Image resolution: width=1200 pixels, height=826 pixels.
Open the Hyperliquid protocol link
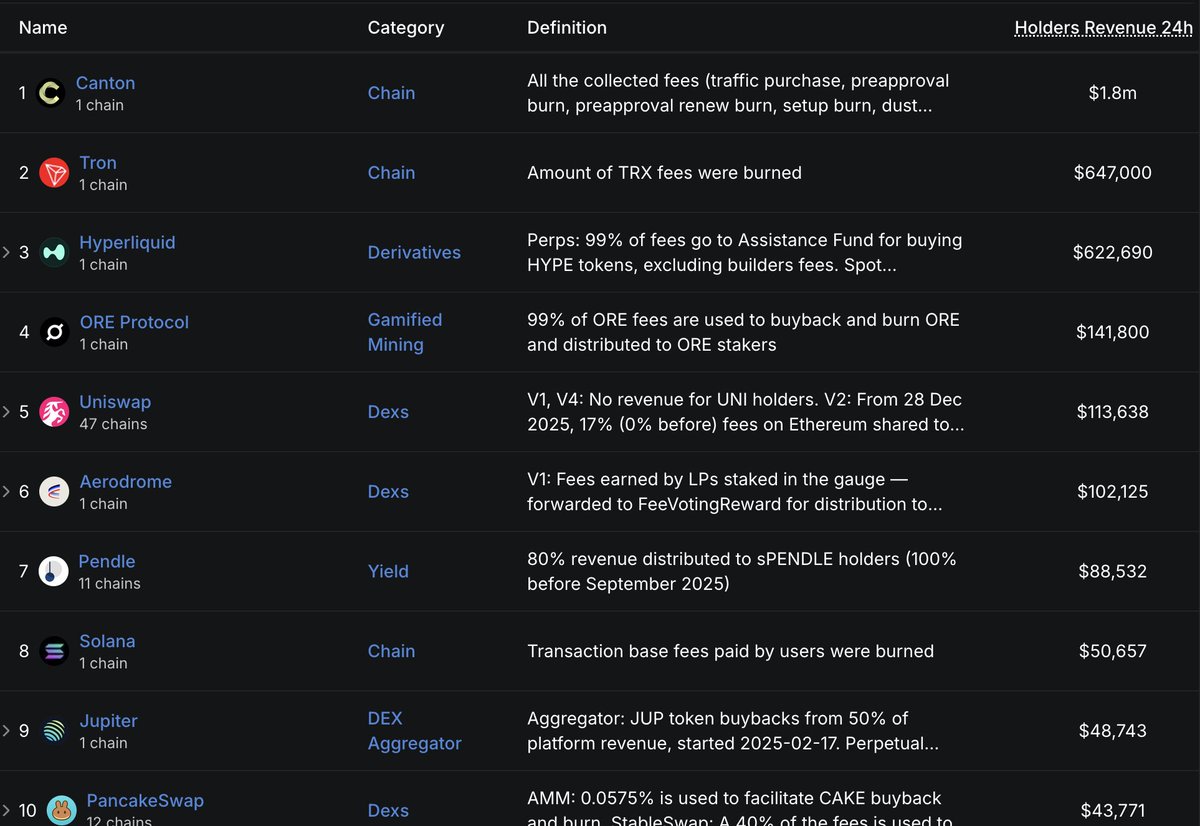(x=127, y=242)
